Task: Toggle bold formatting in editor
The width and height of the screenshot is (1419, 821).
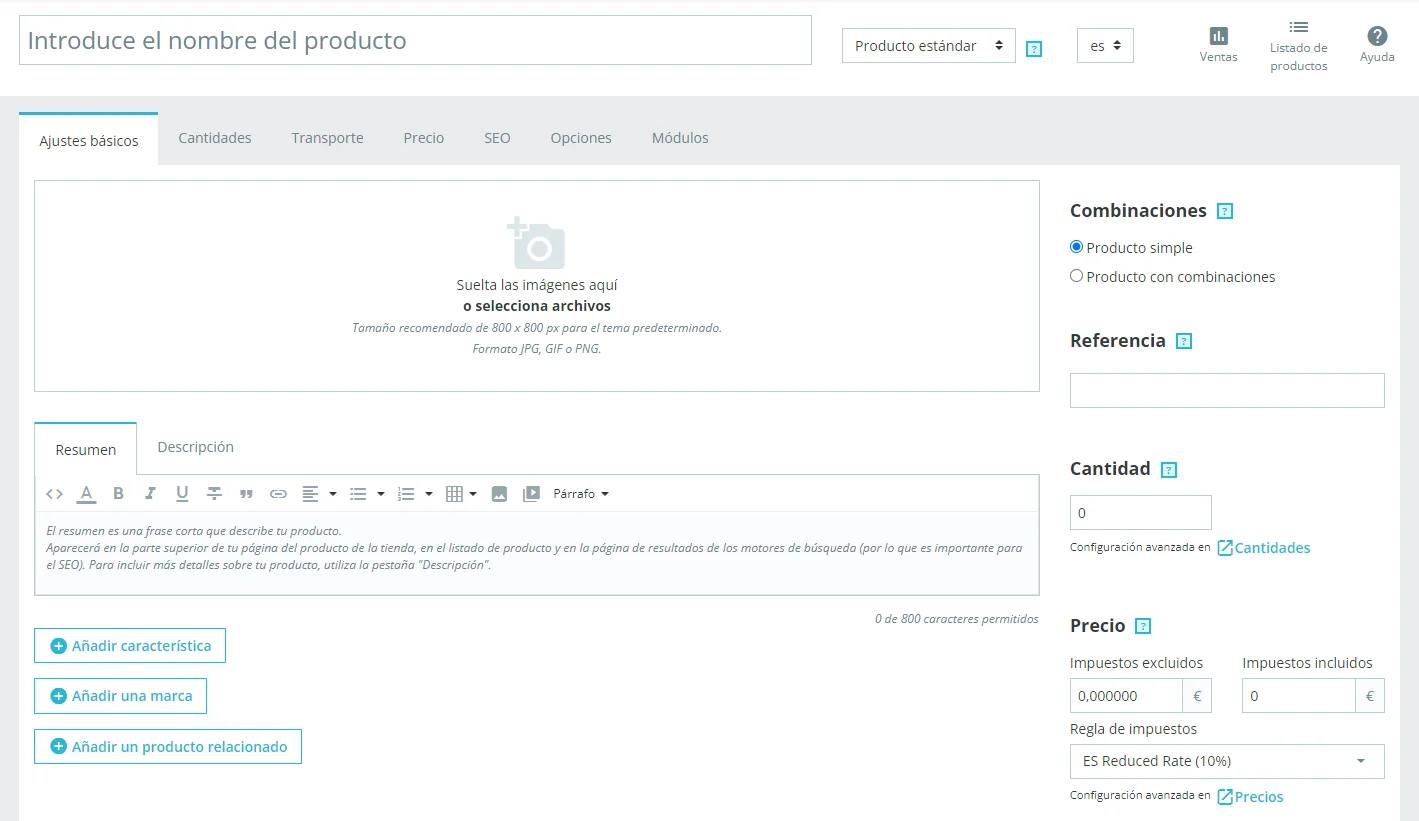Action: click(x=118, y=494)
